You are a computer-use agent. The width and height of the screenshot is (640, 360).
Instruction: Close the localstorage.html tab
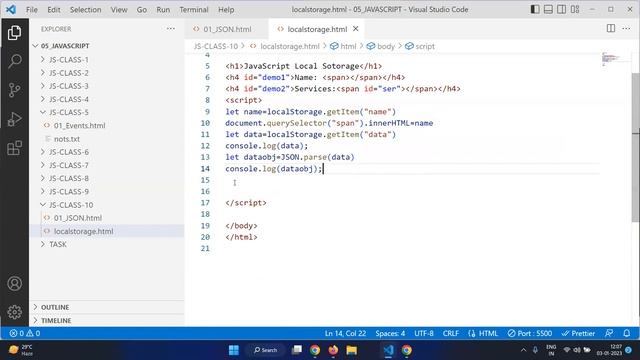tap(356, 29)
